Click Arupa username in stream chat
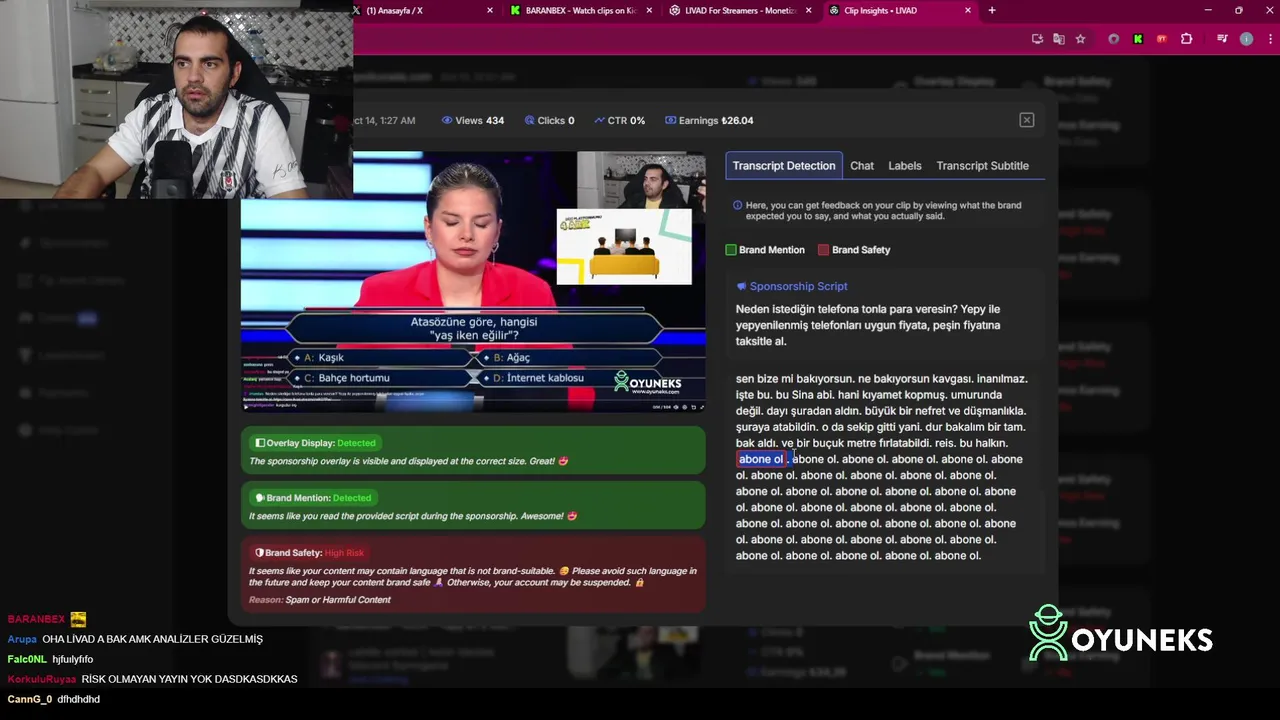Image resolution: width=1280 pixels, height=720 pixels. [22, 640]
